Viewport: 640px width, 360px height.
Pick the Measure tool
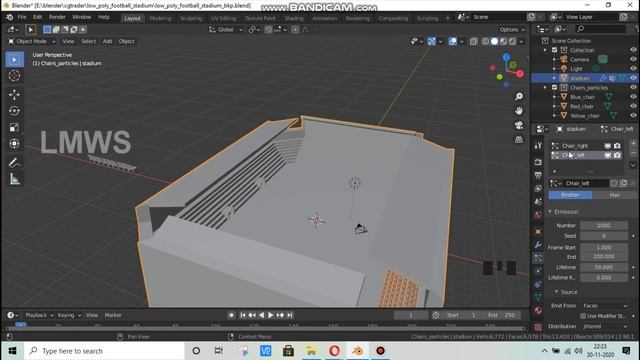tap(14, 179)
